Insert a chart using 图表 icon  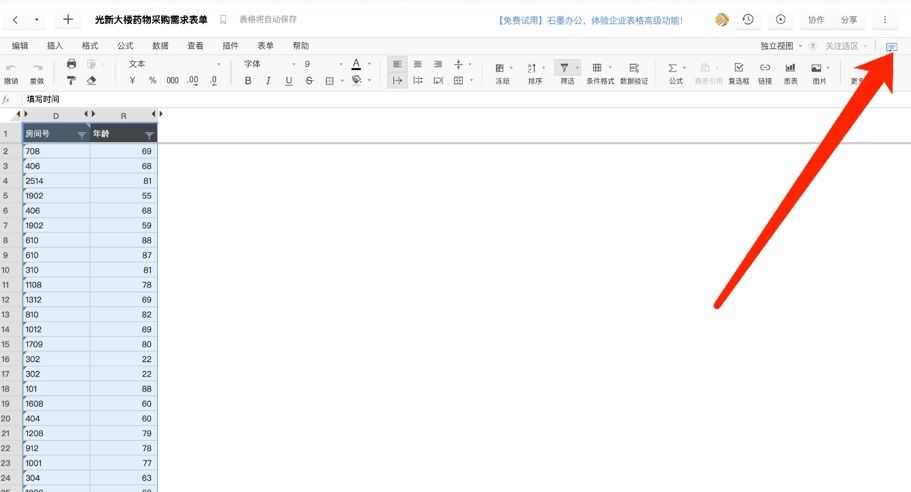[x=790, y=72]
